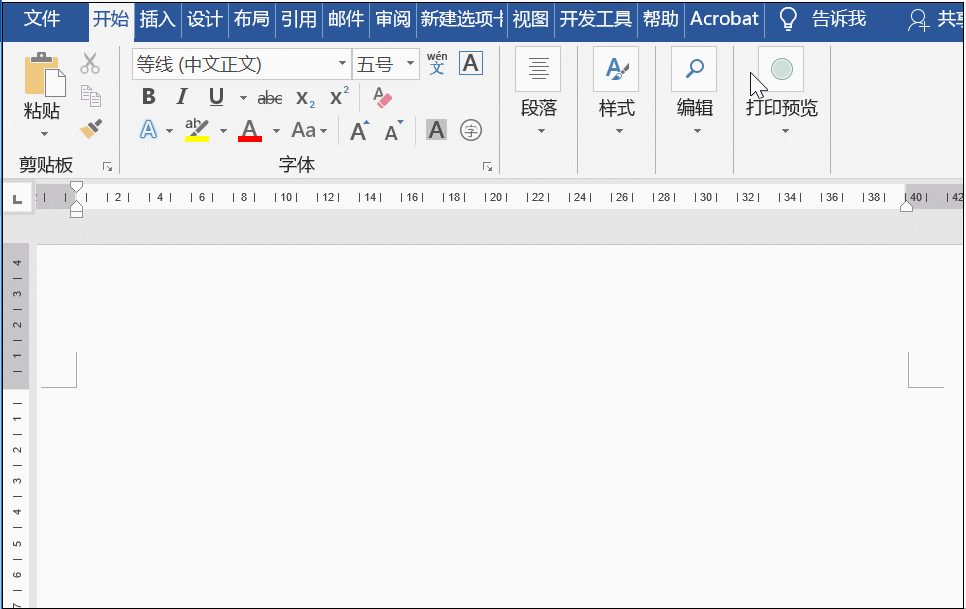Screen dimensions: 966x609
Task: Click the Copy icon
Action: coord(91,96)
